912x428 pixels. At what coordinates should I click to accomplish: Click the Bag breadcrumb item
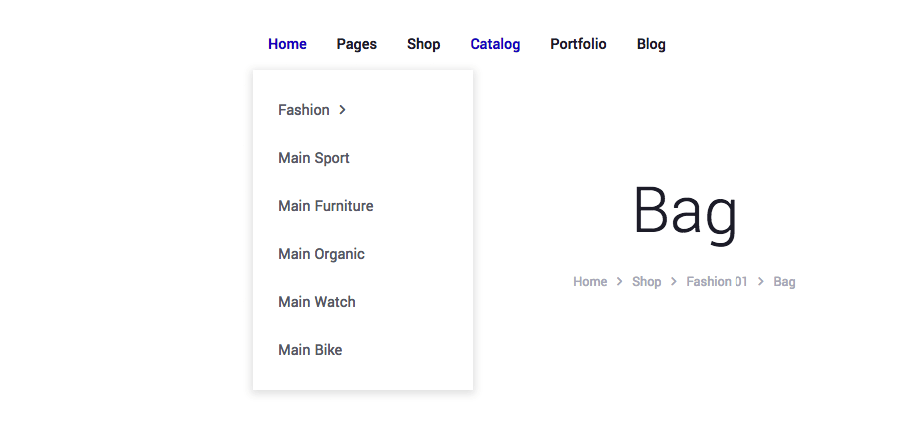coord(784,282)
